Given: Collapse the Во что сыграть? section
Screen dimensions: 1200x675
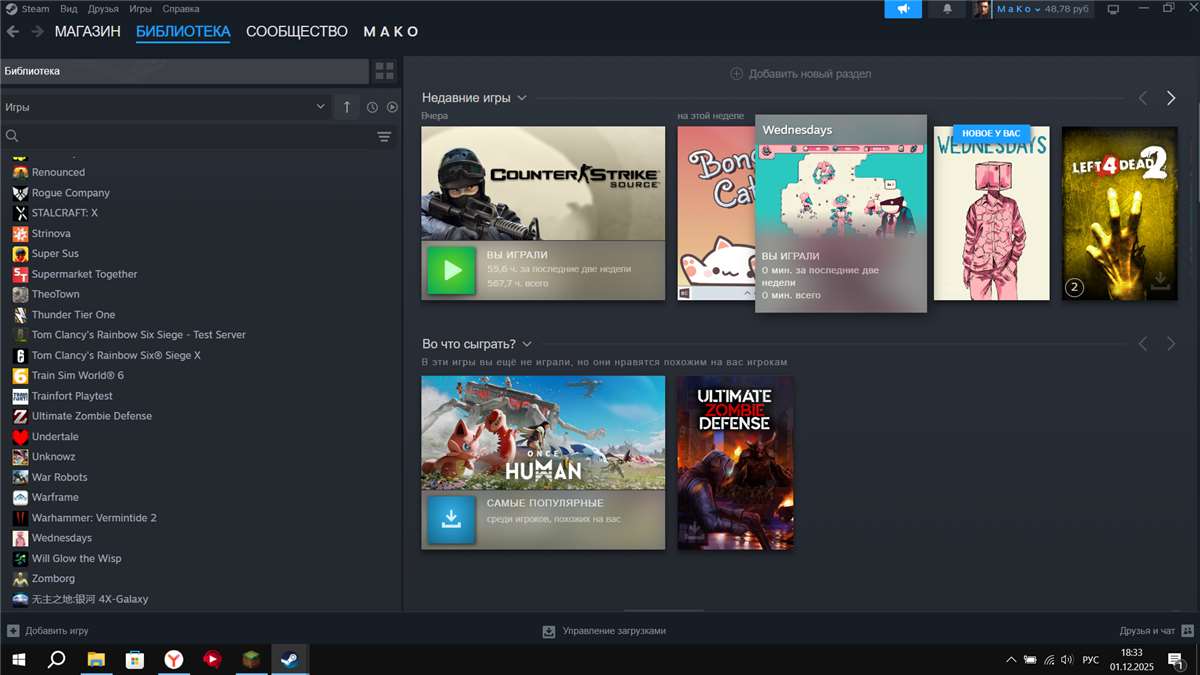Looking at the screenshot, I should tap(527, 343).
